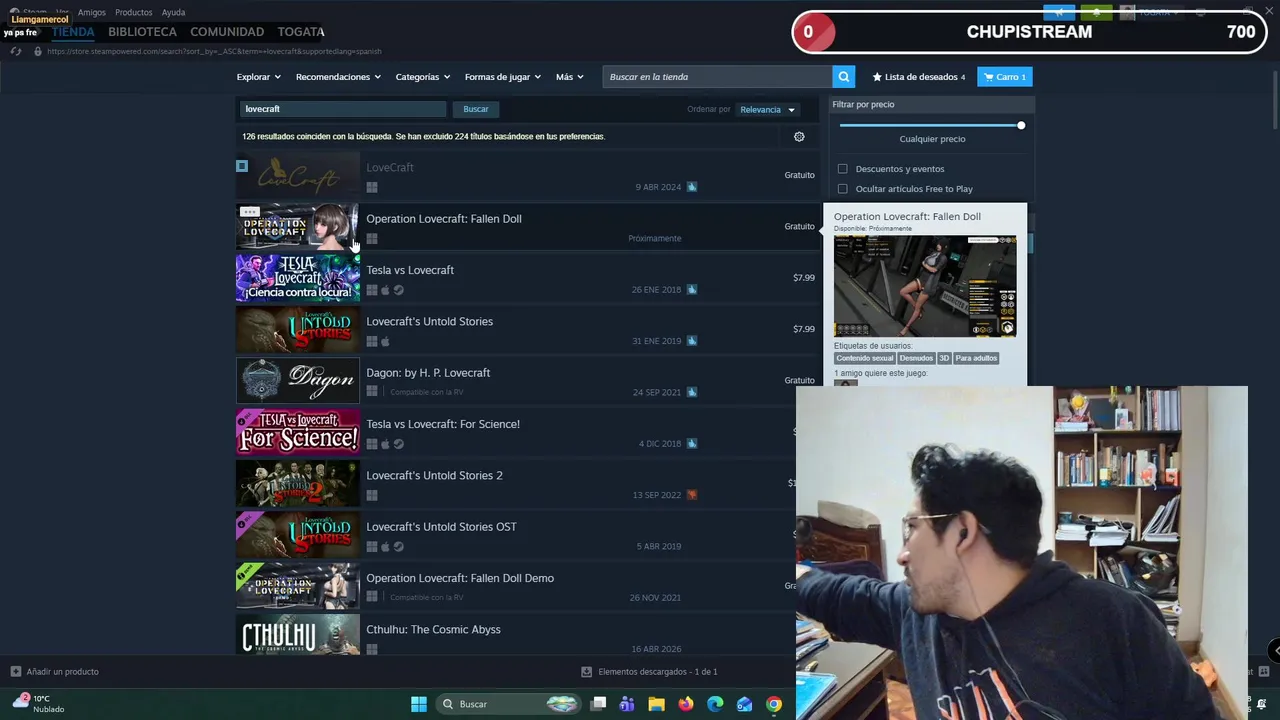Focus Buscar en la tienda field

[x=718, y=77]
